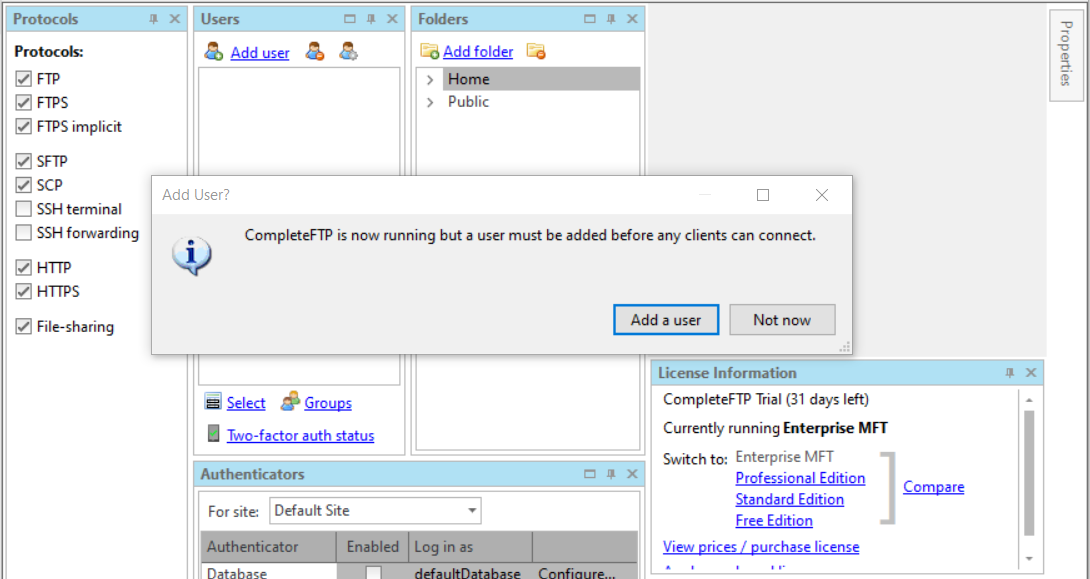Image resolution: width=1090 pixels, height=579 pixels.
Task: Maximize the Authenticators panel
Action: coord(590,474)
